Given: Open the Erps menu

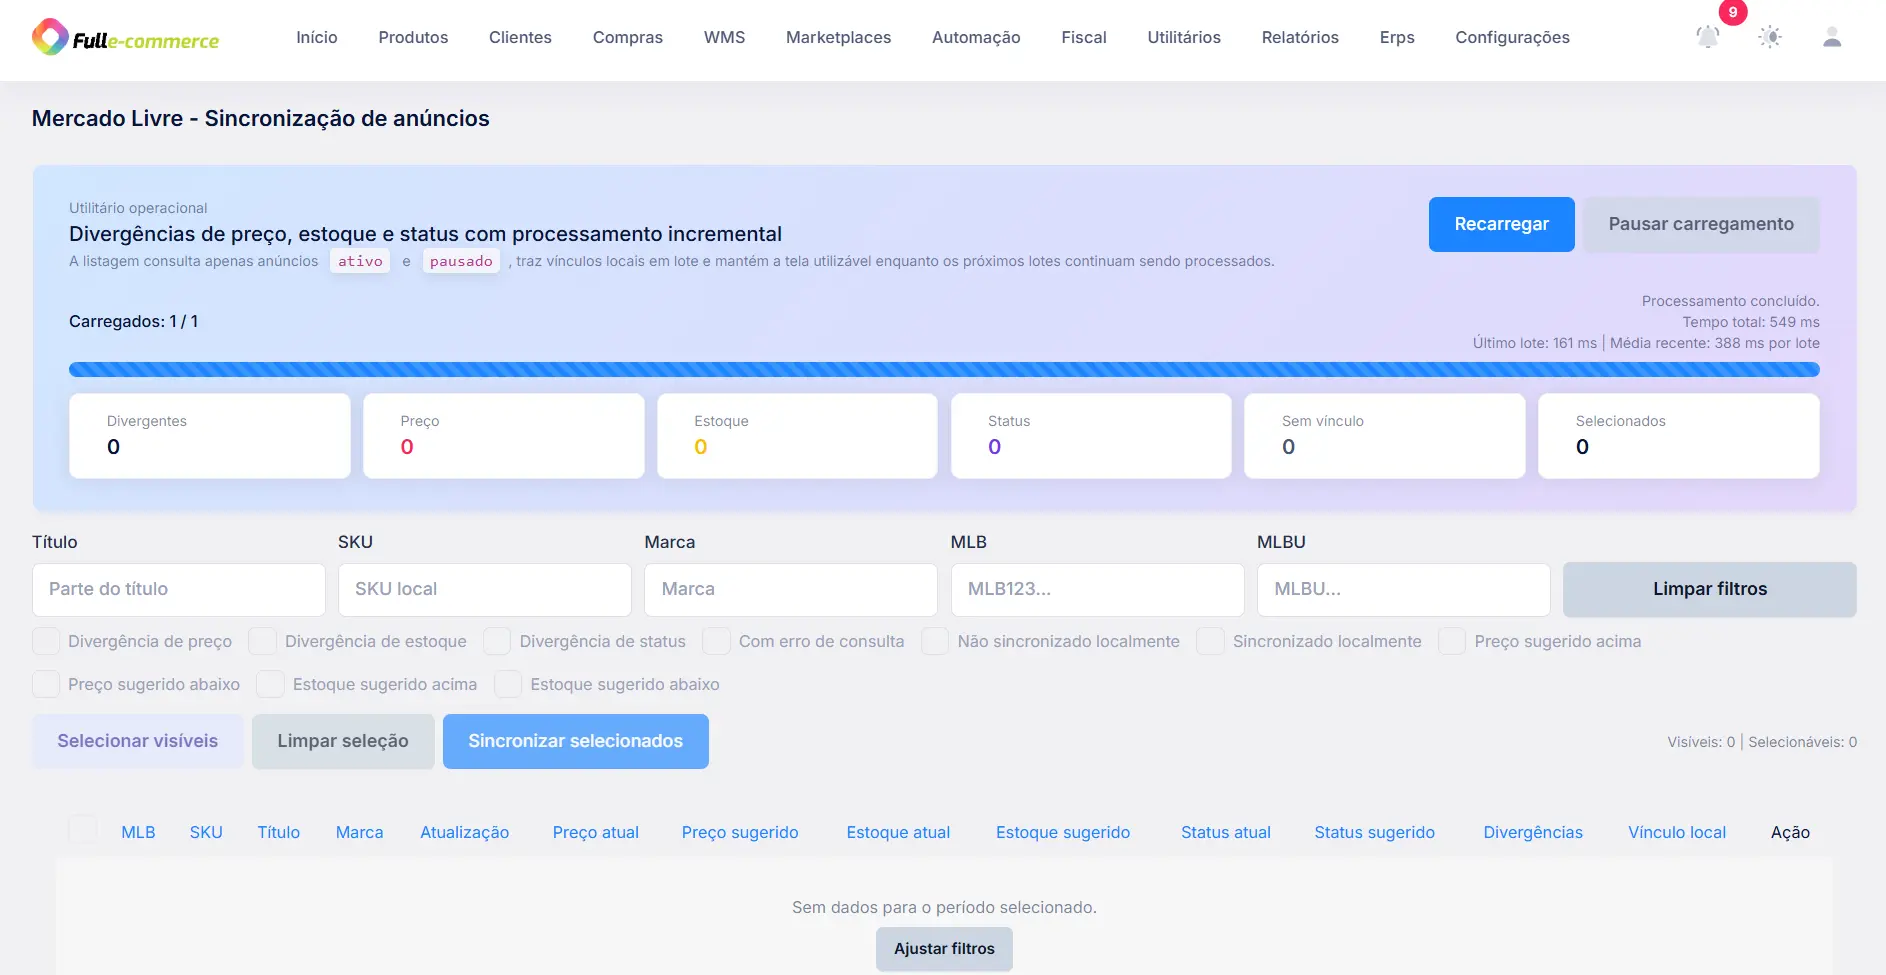Looking at the screenshot, I should point(1397,38).
